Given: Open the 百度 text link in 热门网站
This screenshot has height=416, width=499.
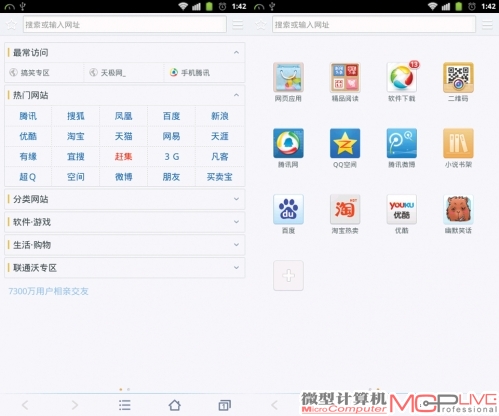Looking at the screenshot, I should [x=171, y=116].
